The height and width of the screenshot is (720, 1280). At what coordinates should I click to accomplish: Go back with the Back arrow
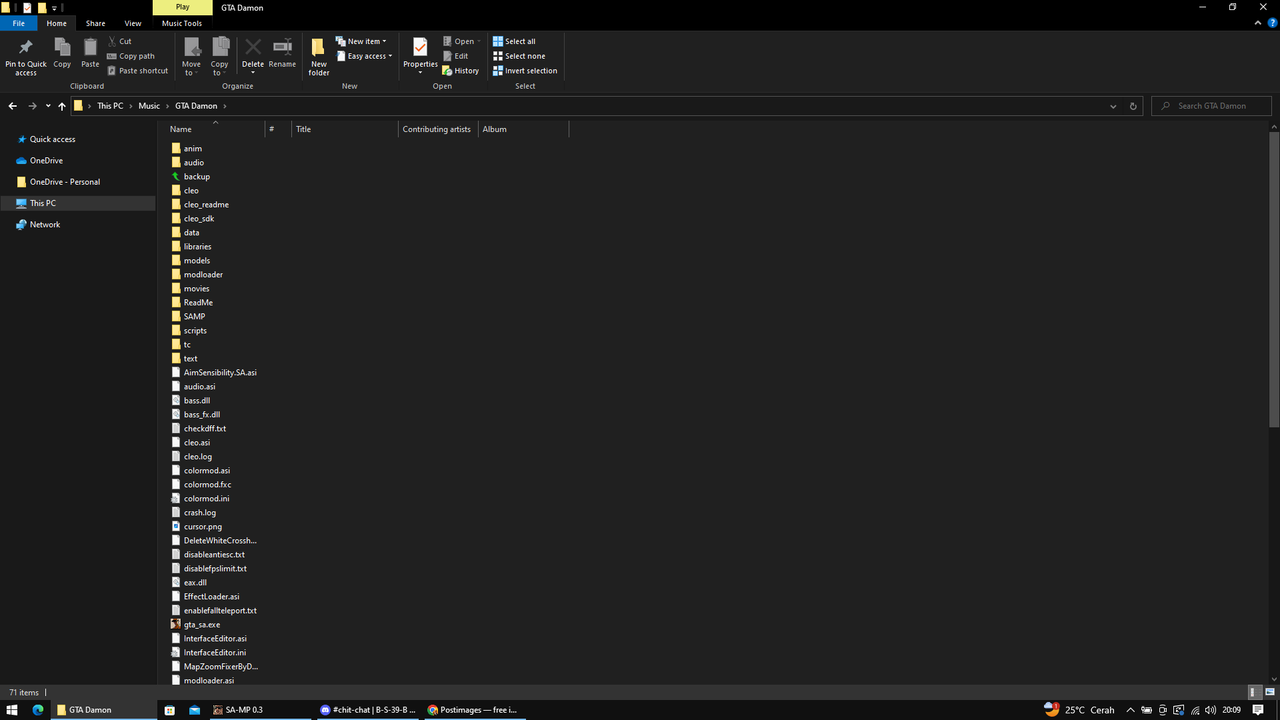13,106
